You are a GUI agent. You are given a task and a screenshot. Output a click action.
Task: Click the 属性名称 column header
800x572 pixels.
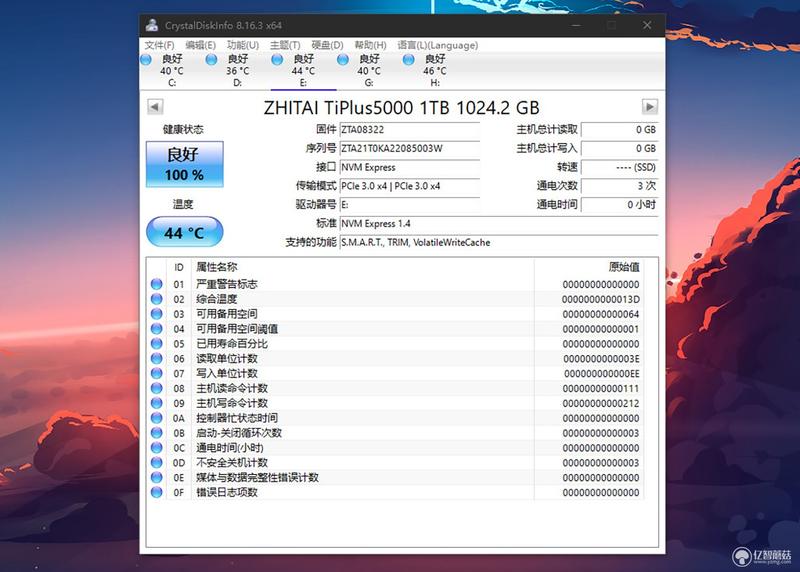click(362, 267)
